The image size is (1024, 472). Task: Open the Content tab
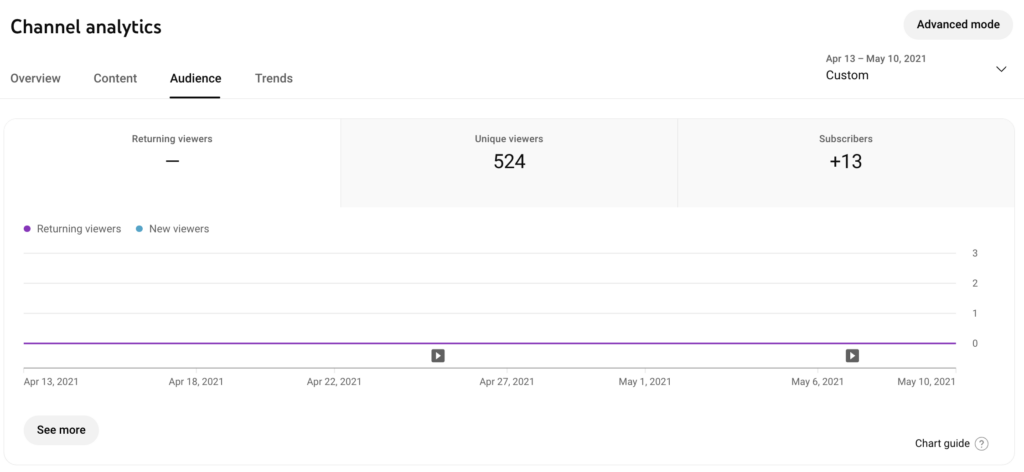(x=115, y=78)
